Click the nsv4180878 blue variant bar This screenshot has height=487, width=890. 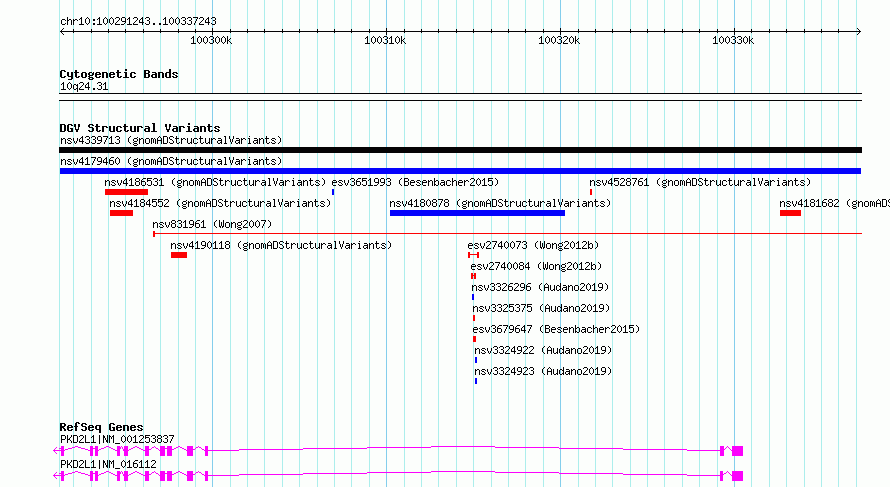(x=477, y=213)
